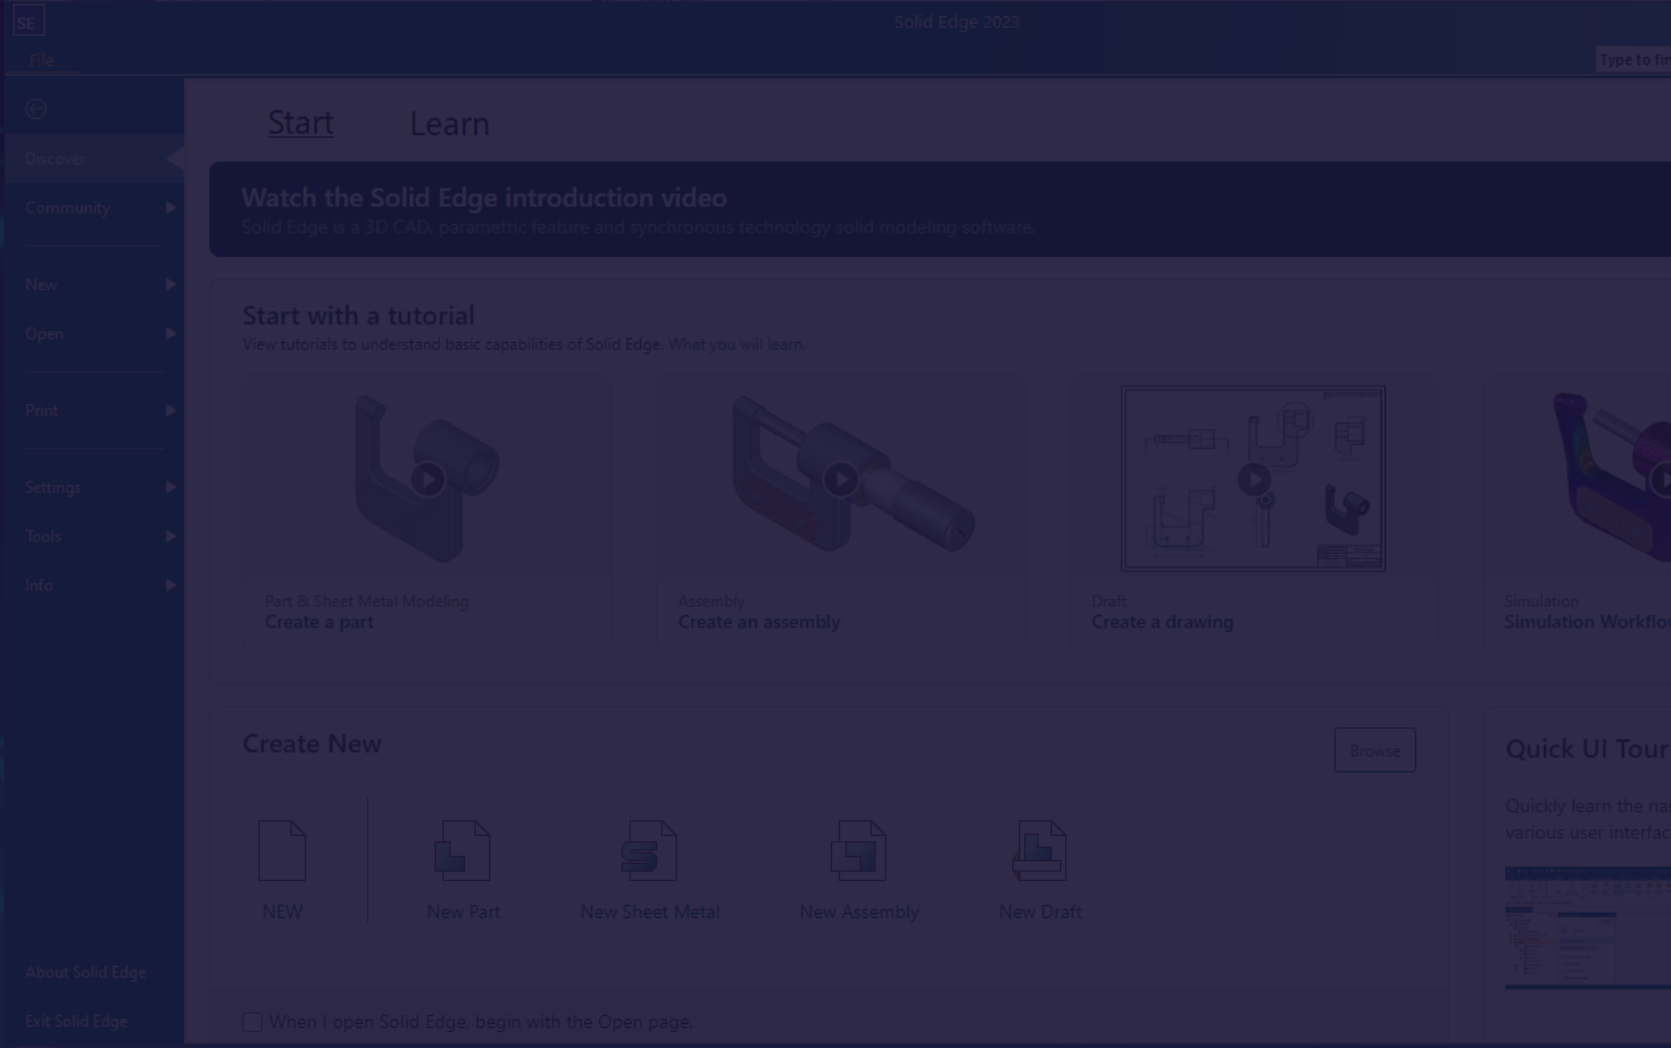The height and width of the screenshot is (1048, 1671).
Task: Click the New Sheet Metal document icon
Action: [649, 850]
